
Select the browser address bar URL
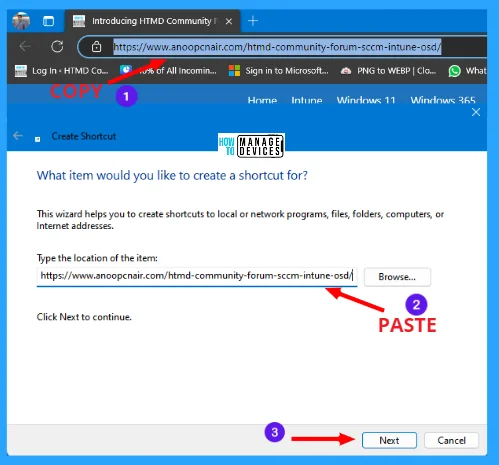point(277,47)
